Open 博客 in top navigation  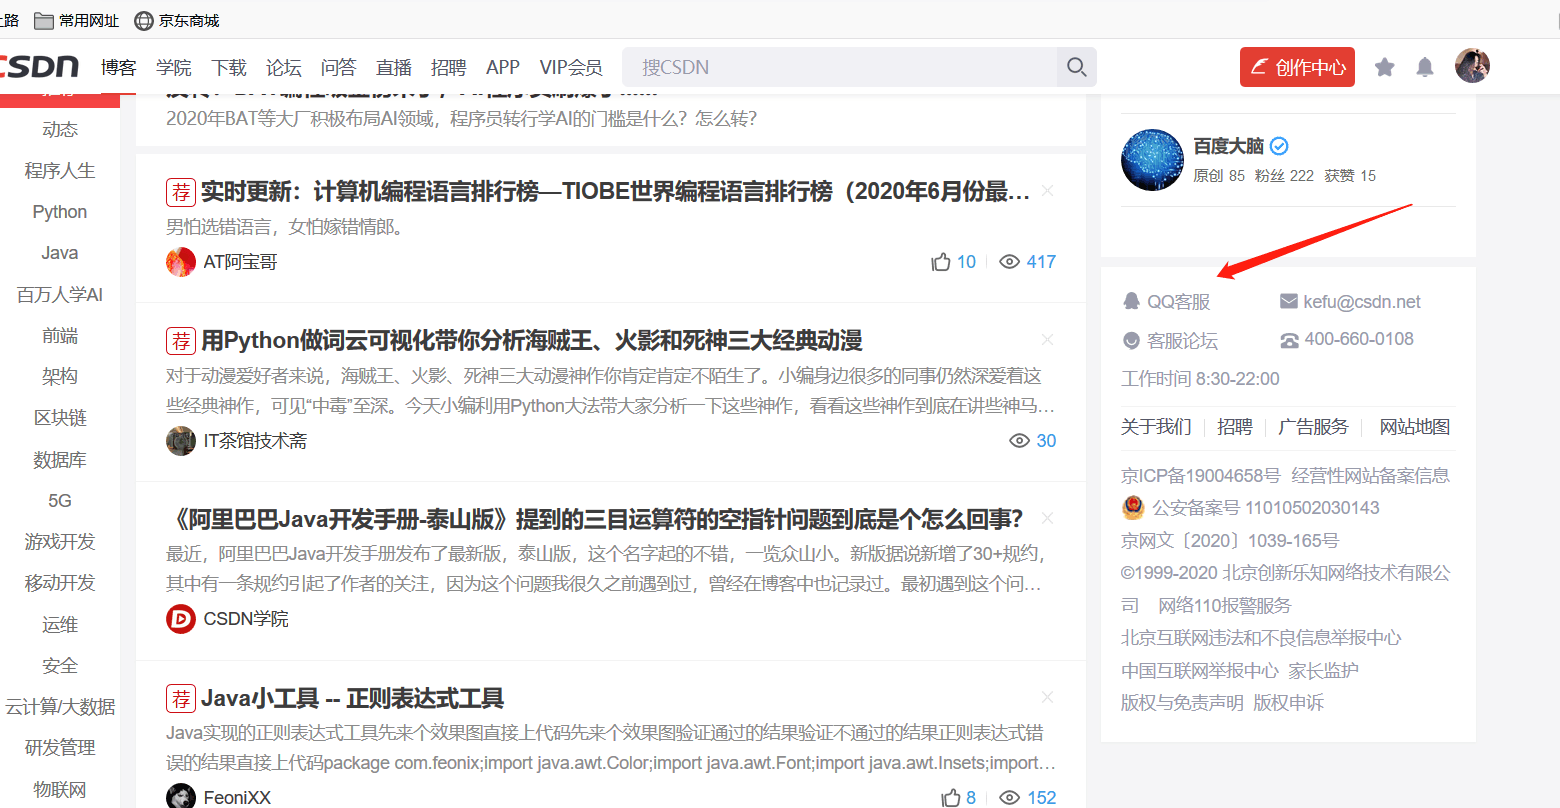[118, 67]
